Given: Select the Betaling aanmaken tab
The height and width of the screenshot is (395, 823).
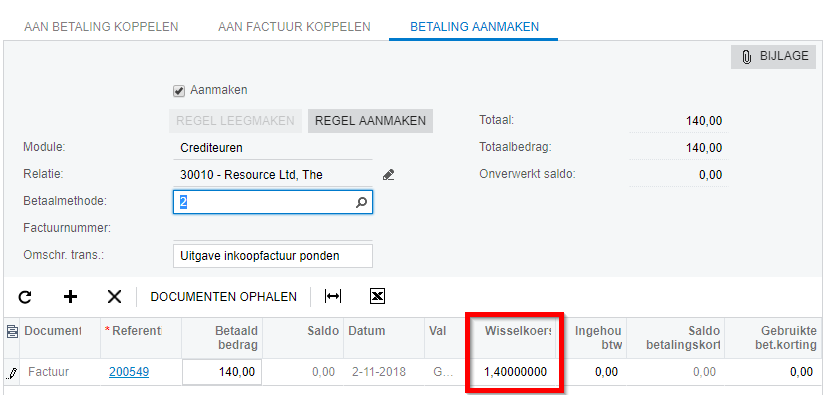Looking at the screenshot, I should click(x=474, y=27).
